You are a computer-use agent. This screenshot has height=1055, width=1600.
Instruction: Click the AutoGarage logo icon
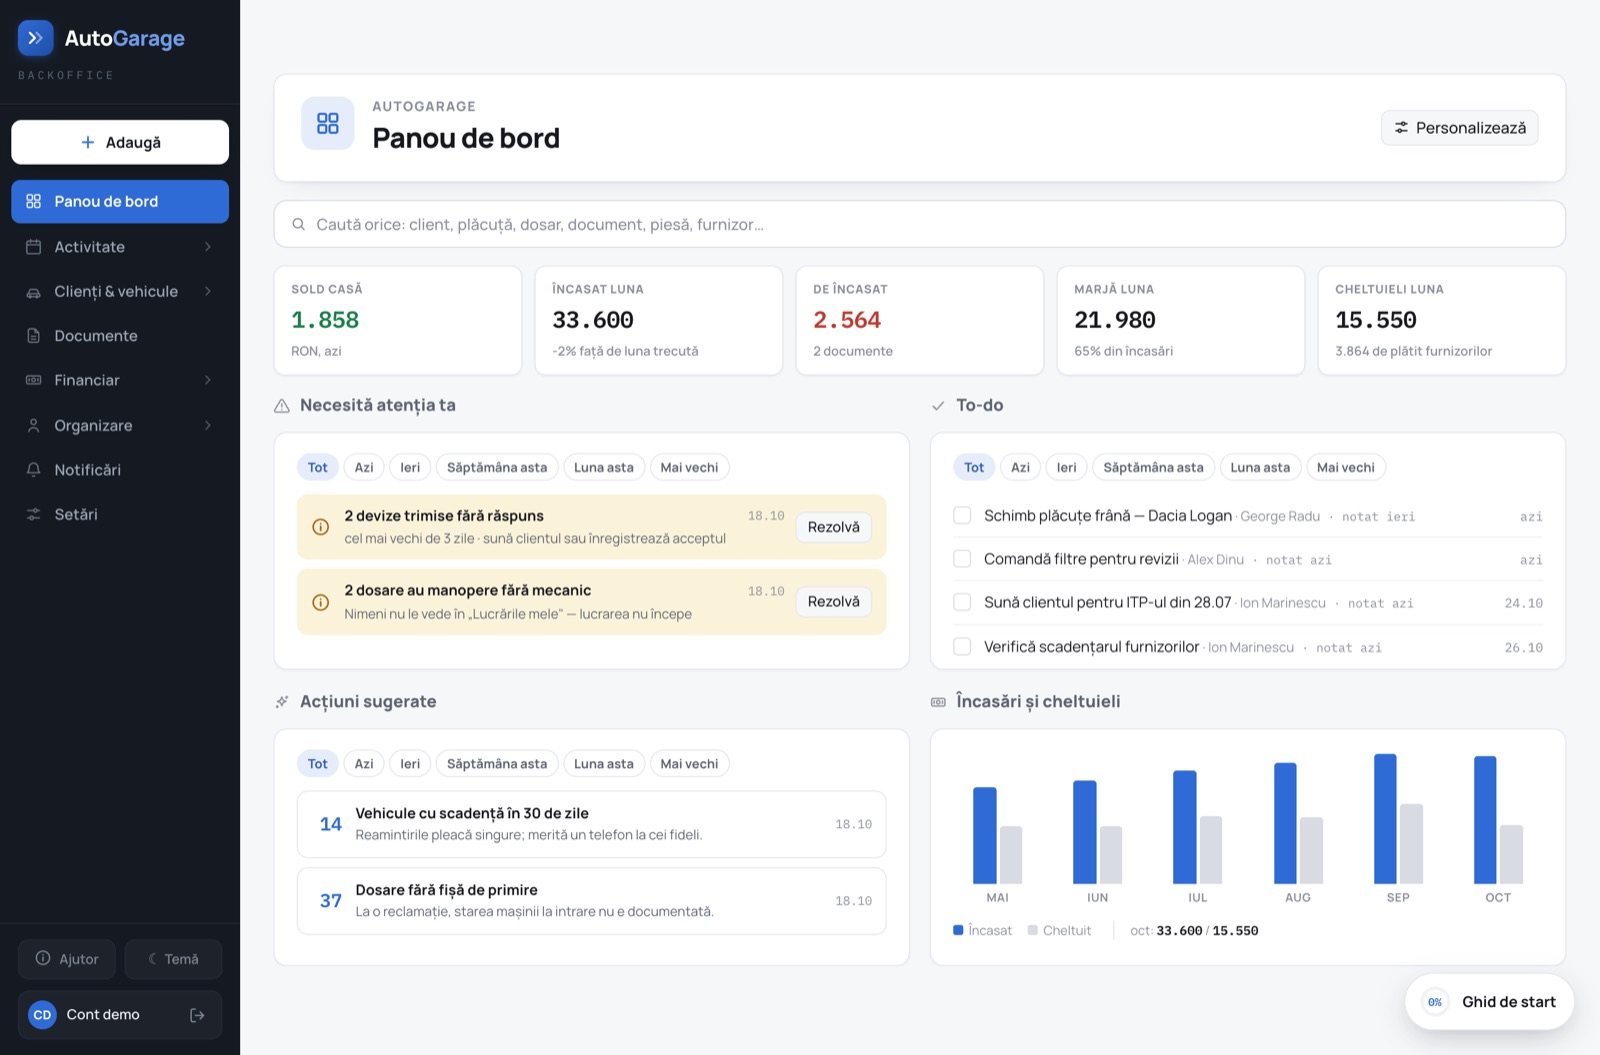pos(35,38)
